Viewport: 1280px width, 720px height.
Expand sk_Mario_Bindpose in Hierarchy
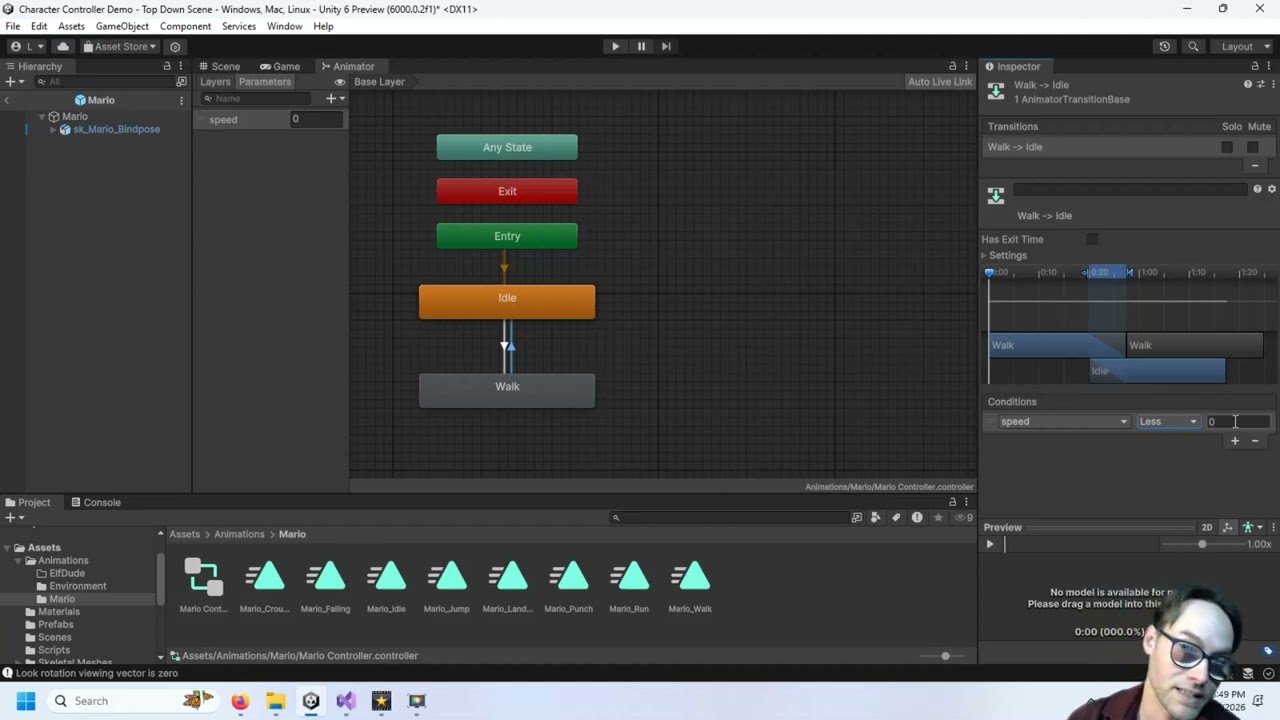point(53,129)
